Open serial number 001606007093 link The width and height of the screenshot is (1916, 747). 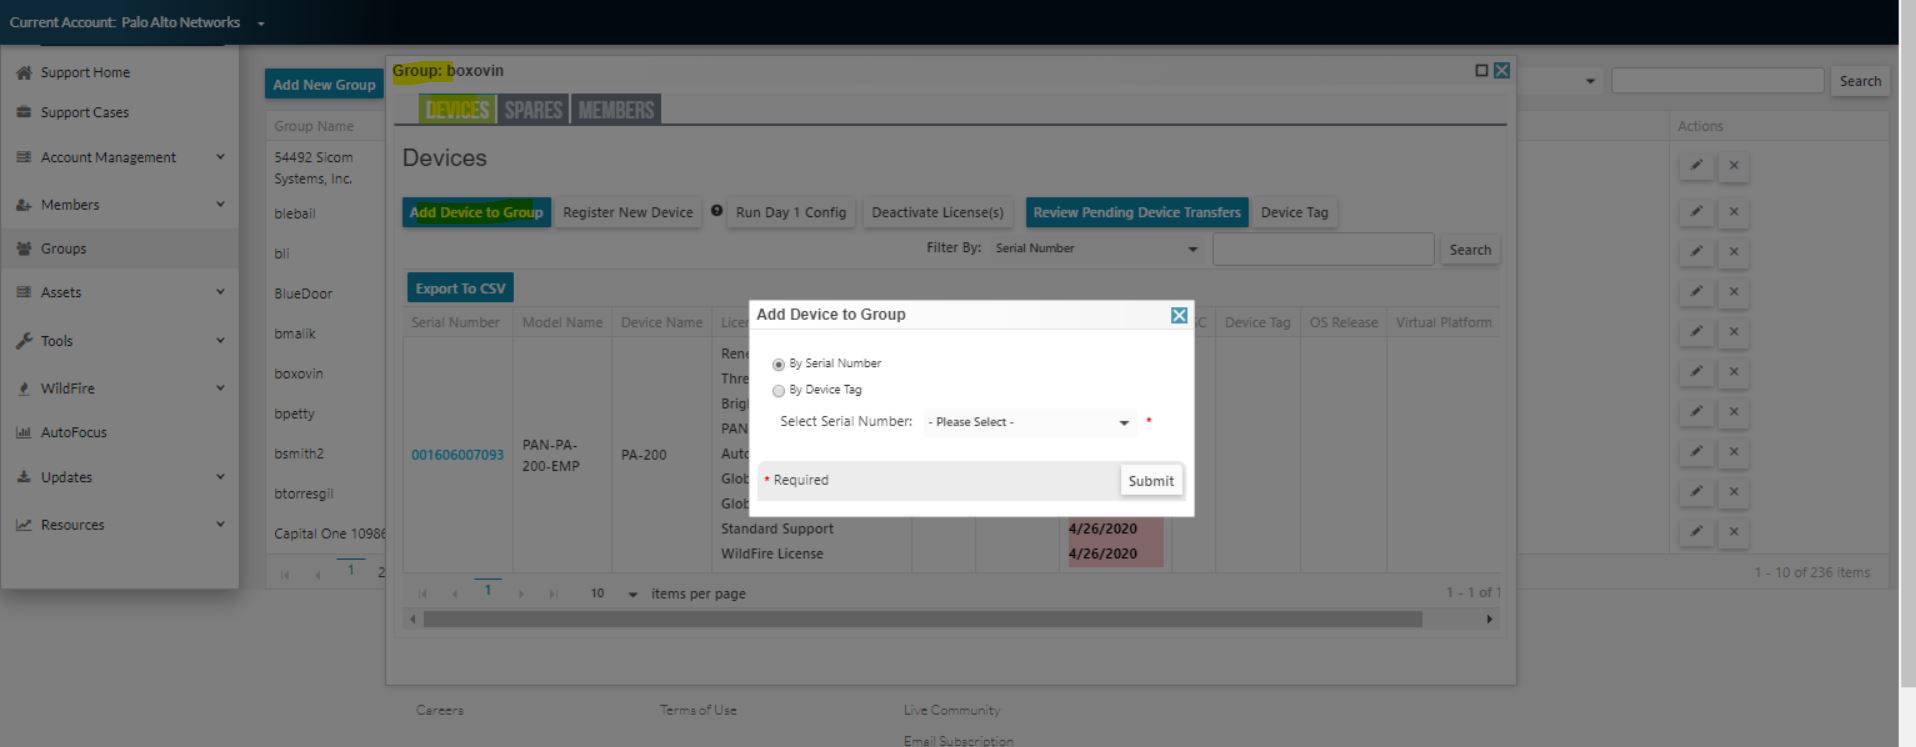(x=457, y=455)
